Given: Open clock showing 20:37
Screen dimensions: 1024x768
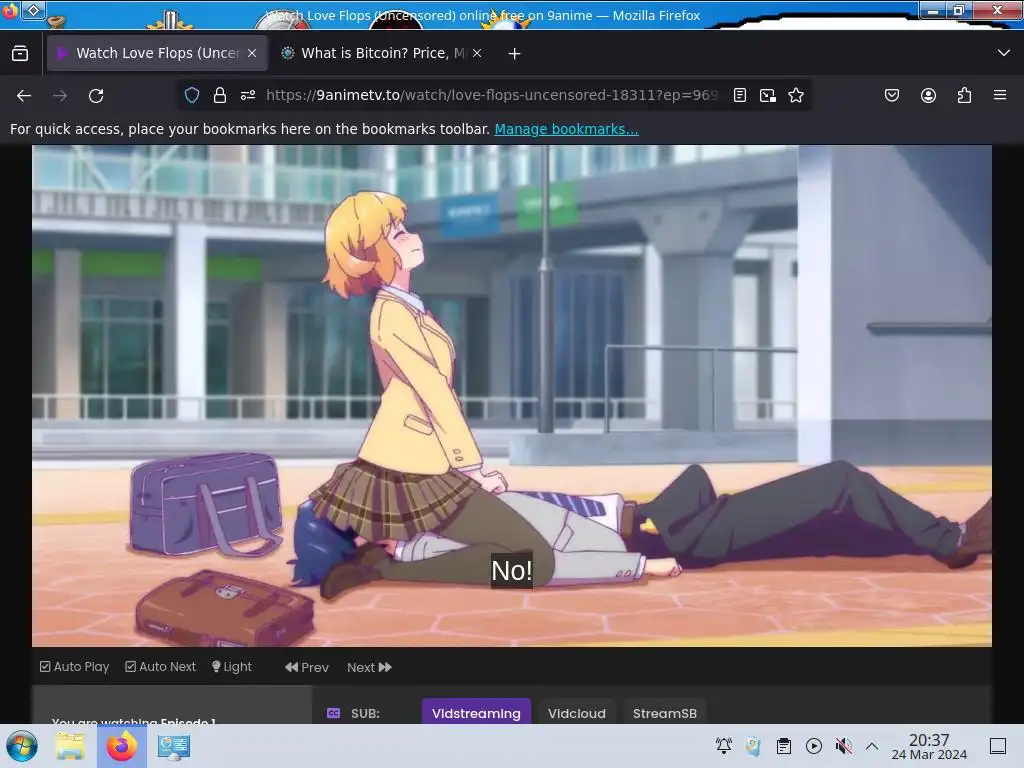Looking at the screenshot, I should click(x=929, y=746).
